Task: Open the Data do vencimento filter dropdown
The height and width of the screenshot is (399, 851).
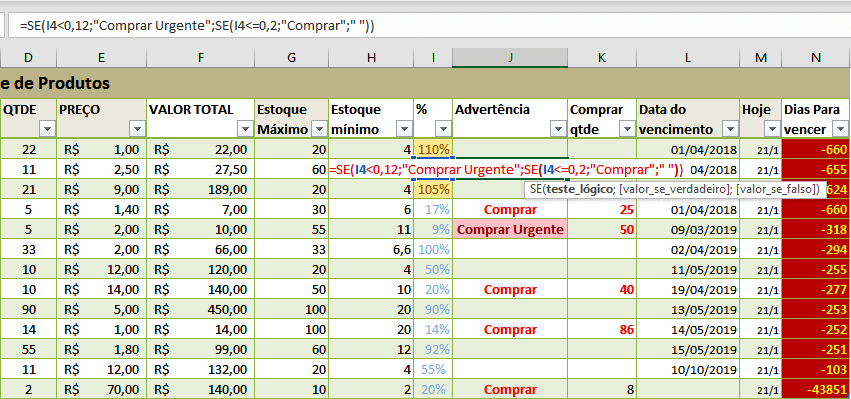Action: click(731, 129)
